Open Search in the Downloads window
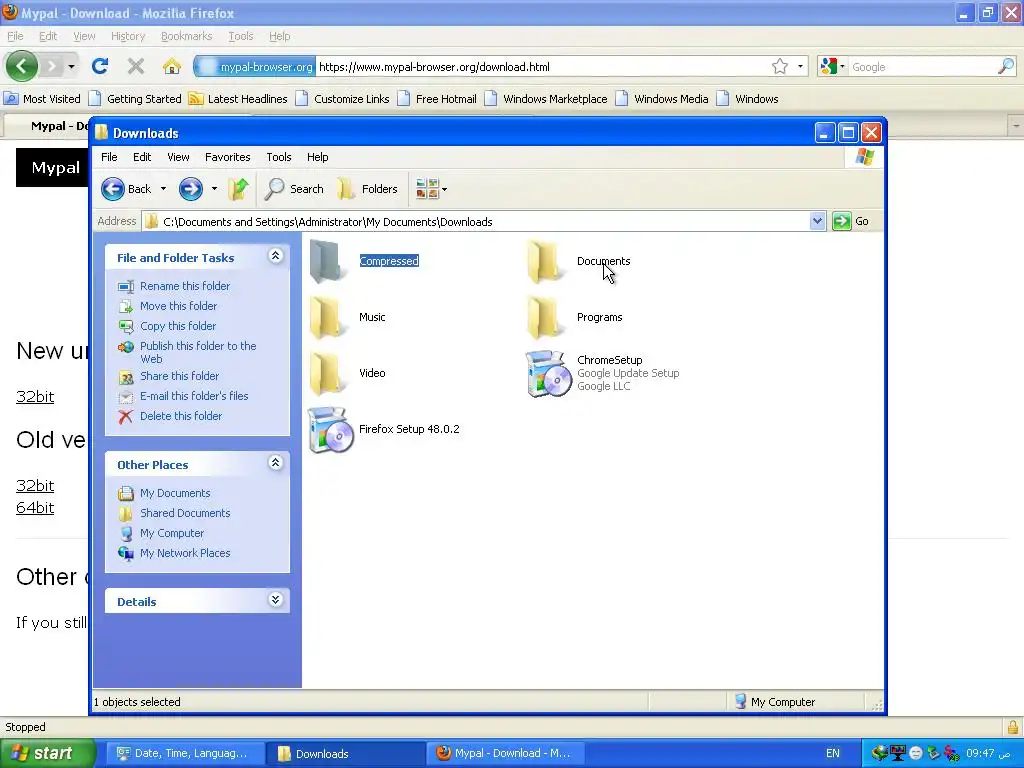1024x768 pixels. click(x=295, y=189)
